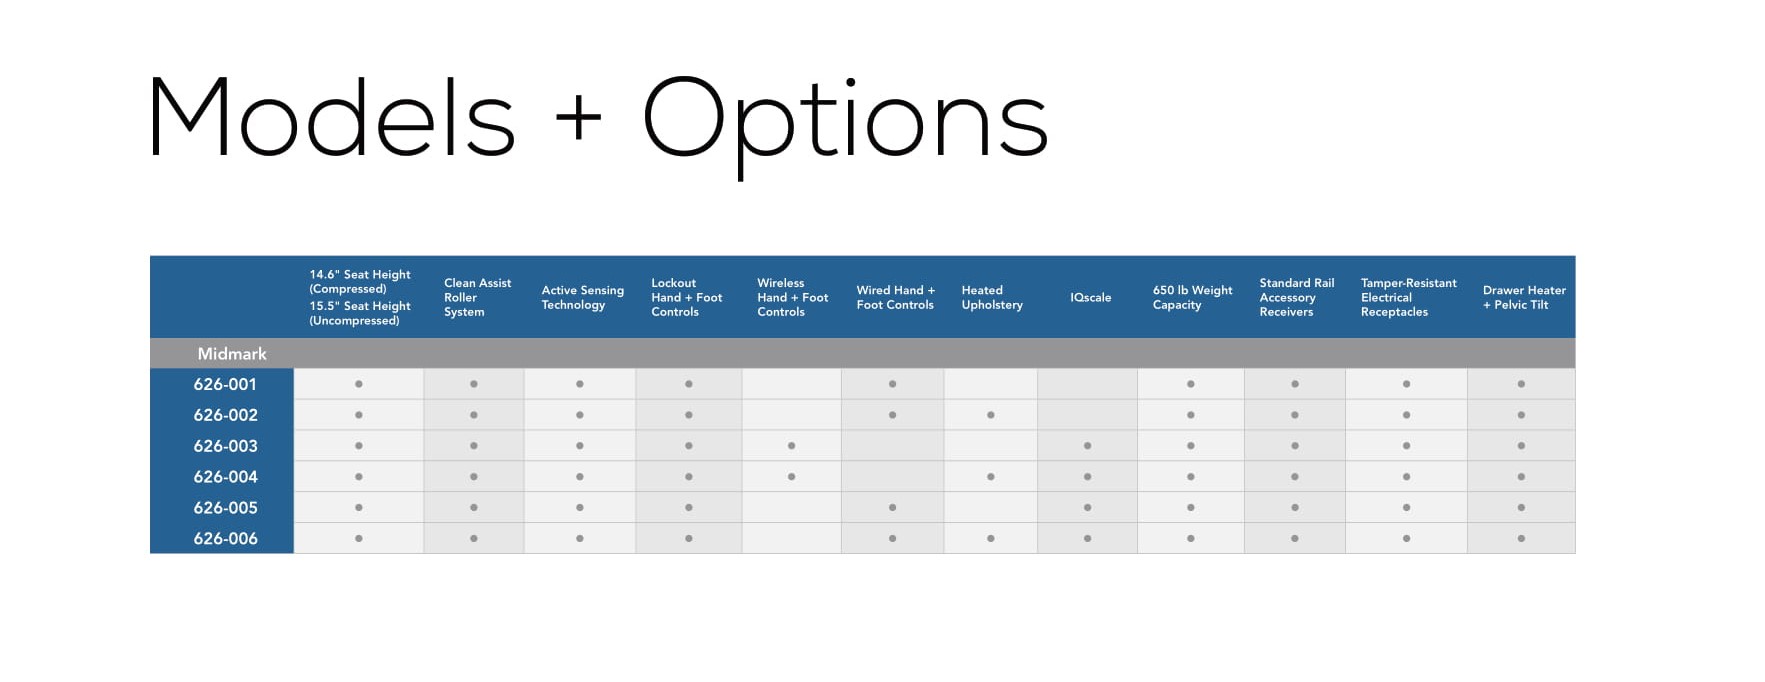The image size is (1765, 682).
Task: Click the Drawer Heater + Pelvic Tilt header
Action: (x=1523, y=298)
